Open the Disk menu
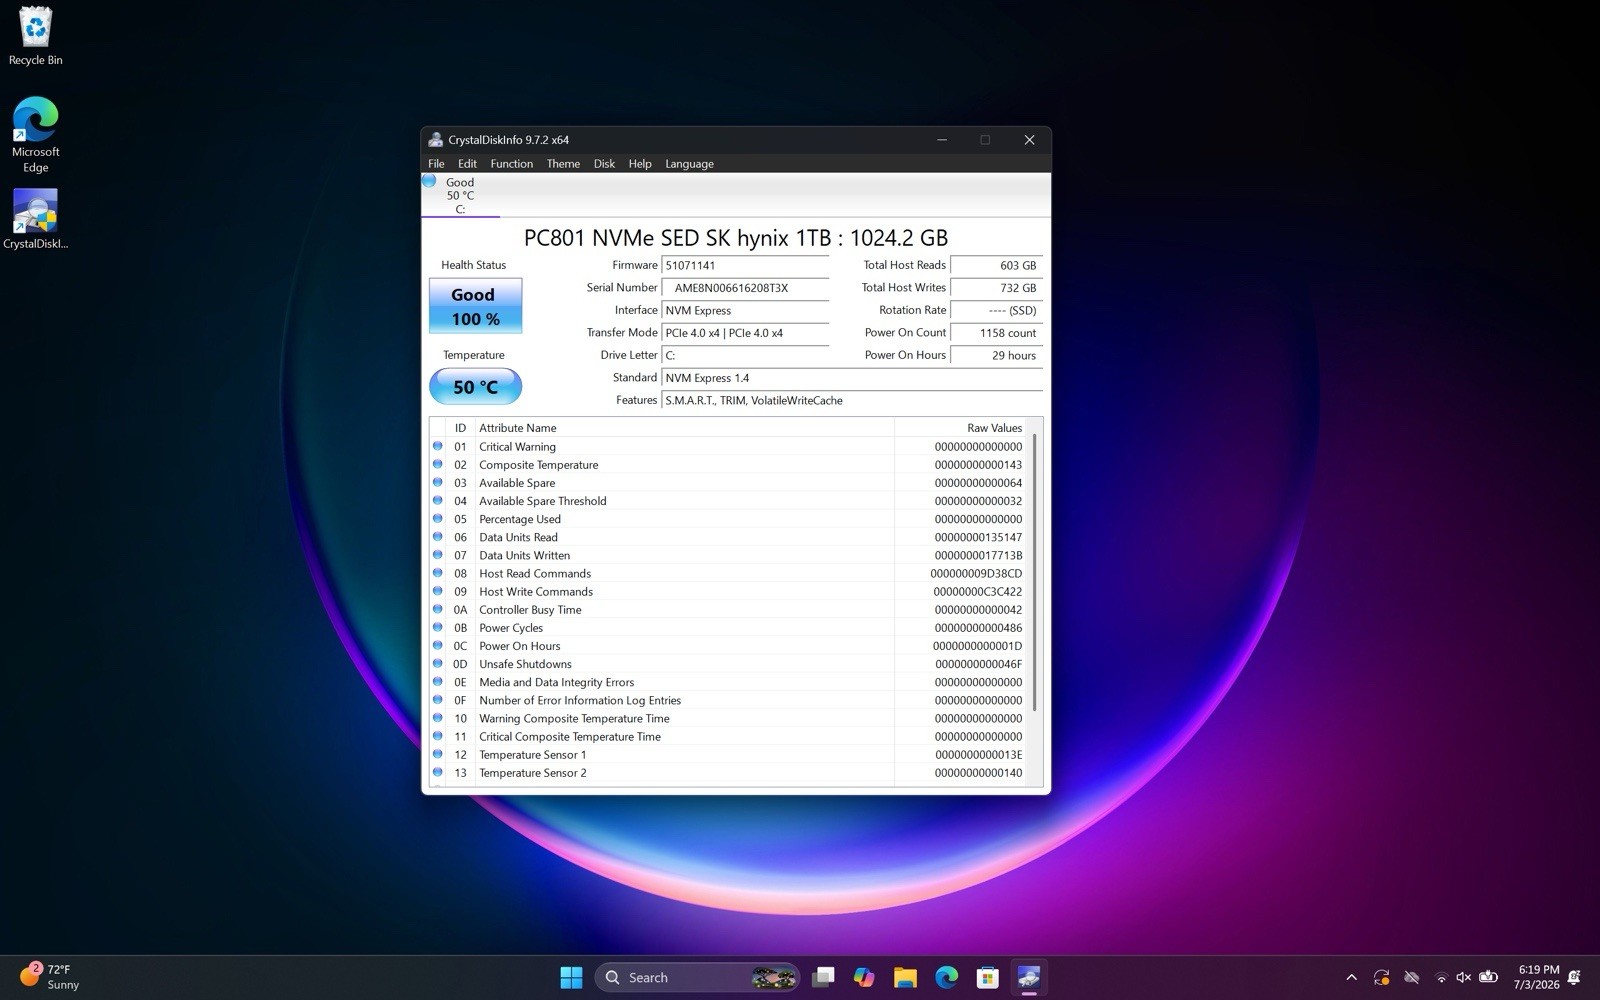Image resolution: width=1600 pixels, height=1000 pixels. coord(604,164)
